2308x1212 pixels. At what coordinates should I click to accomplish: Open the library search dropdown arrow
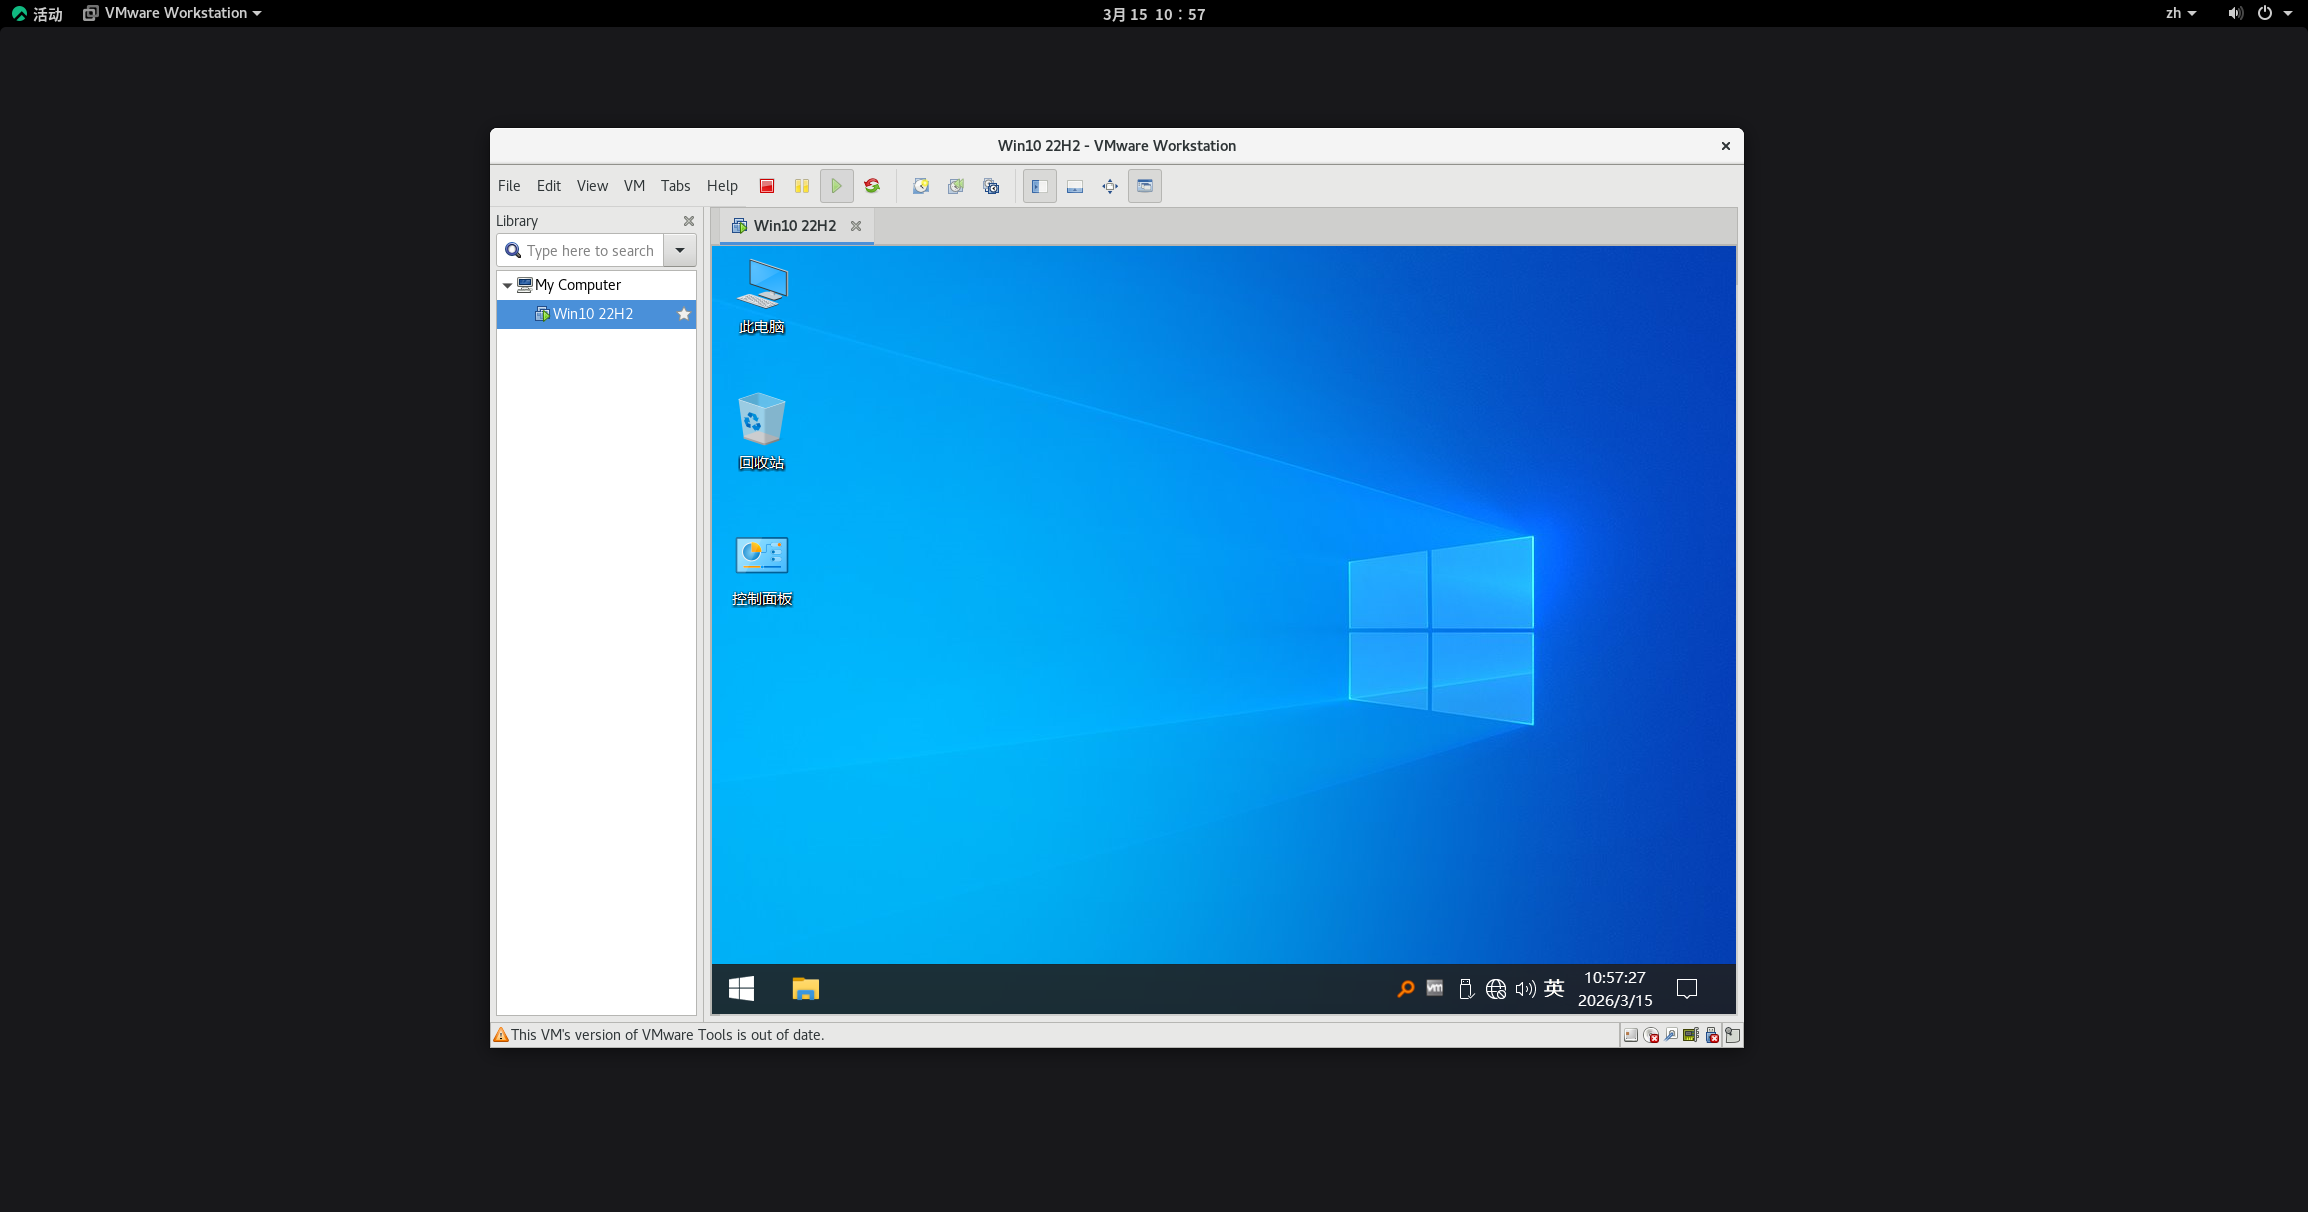680,250
